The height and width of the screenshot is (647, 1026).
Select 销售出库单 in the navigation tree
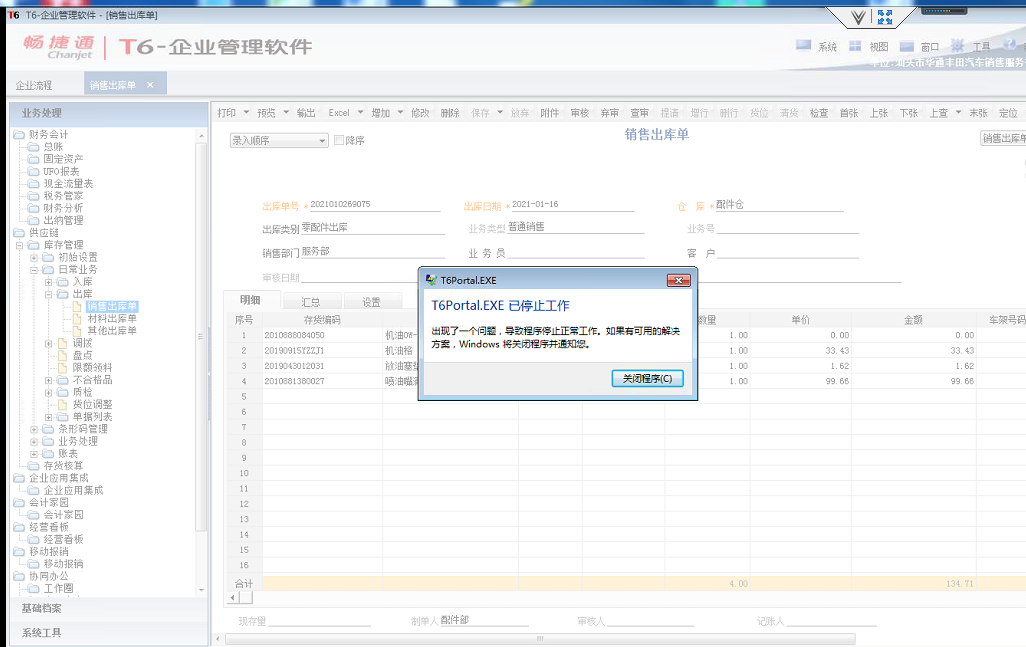tap(112, 306)
